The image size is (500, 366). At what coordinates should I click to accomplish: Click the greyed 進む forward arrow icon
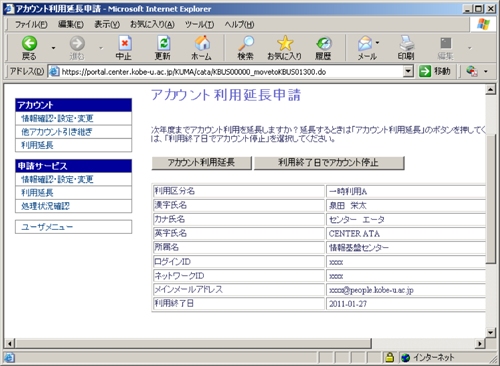77,43
